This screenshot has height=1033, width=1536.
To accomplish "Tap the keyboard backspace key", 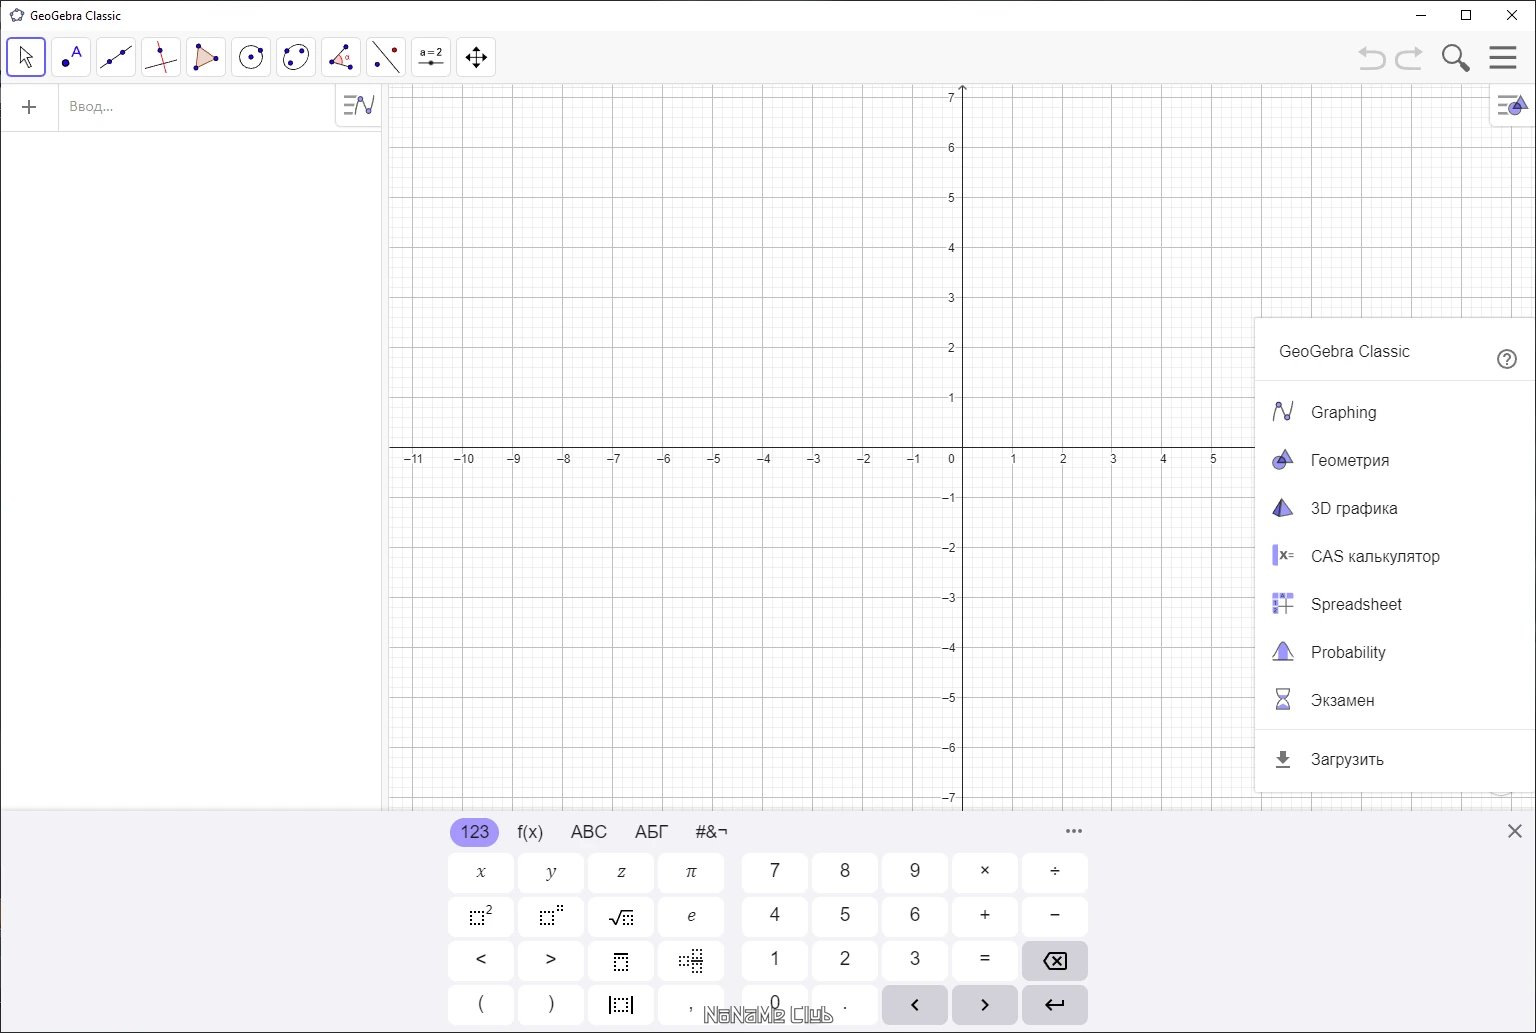I will (x=1055, y=960).
